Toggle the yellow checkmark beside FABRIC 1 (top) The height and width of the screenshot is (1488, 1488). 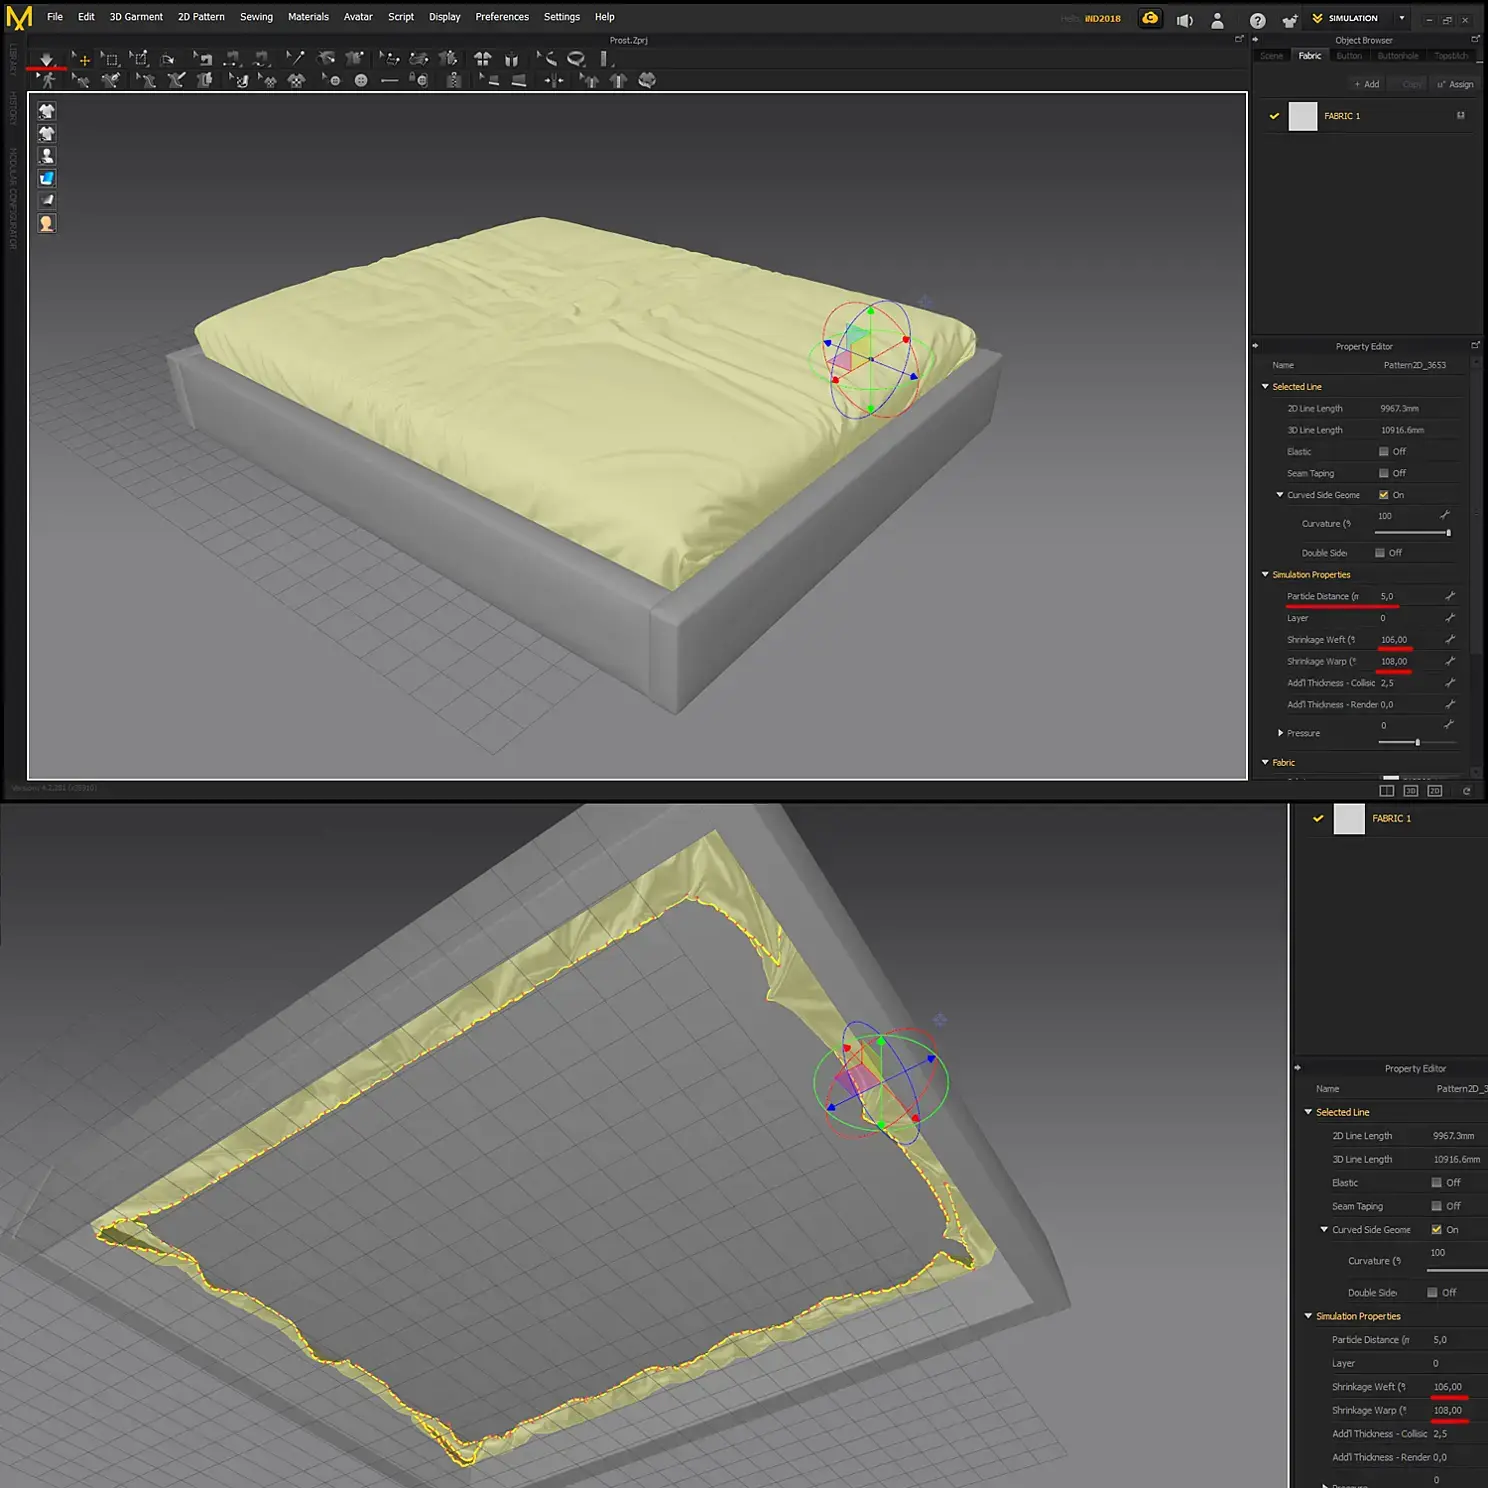1274,116
